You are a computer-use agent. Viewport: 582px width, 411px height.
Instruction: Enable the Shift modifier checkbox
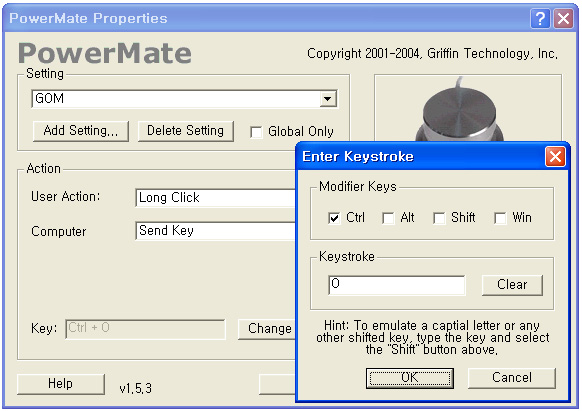(439, 218)
